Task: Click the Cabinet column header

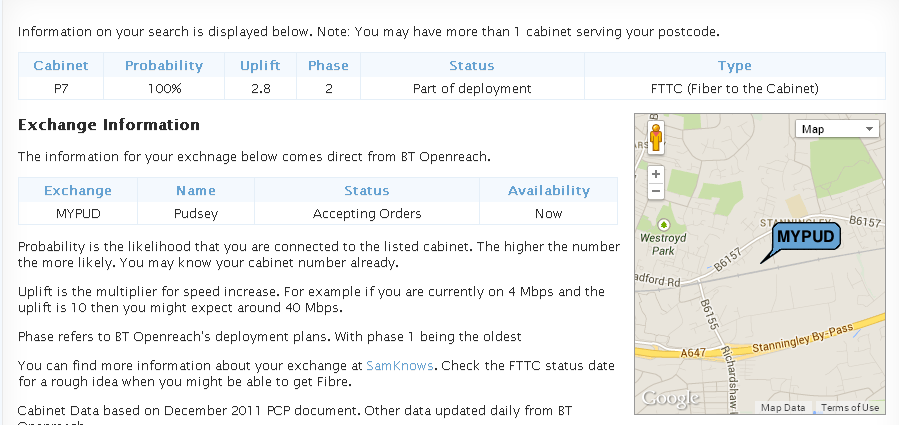Action: pos(61,65)
